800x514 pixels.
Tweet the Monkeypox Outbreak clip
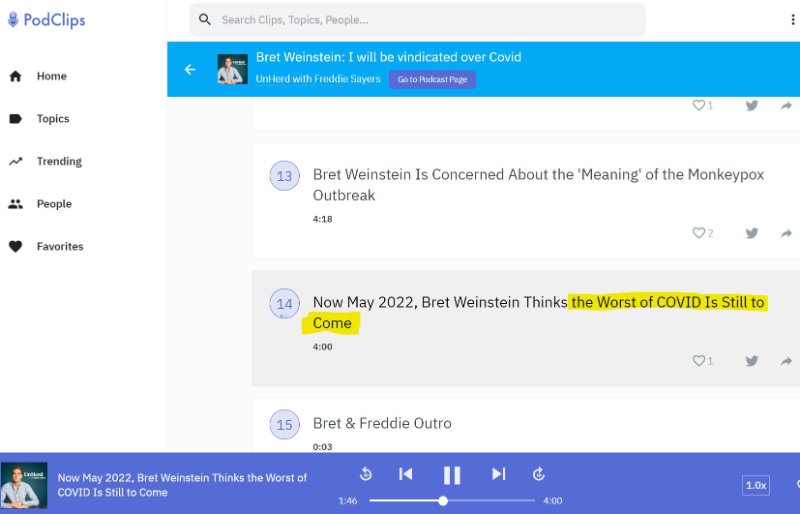pos(752,233)
